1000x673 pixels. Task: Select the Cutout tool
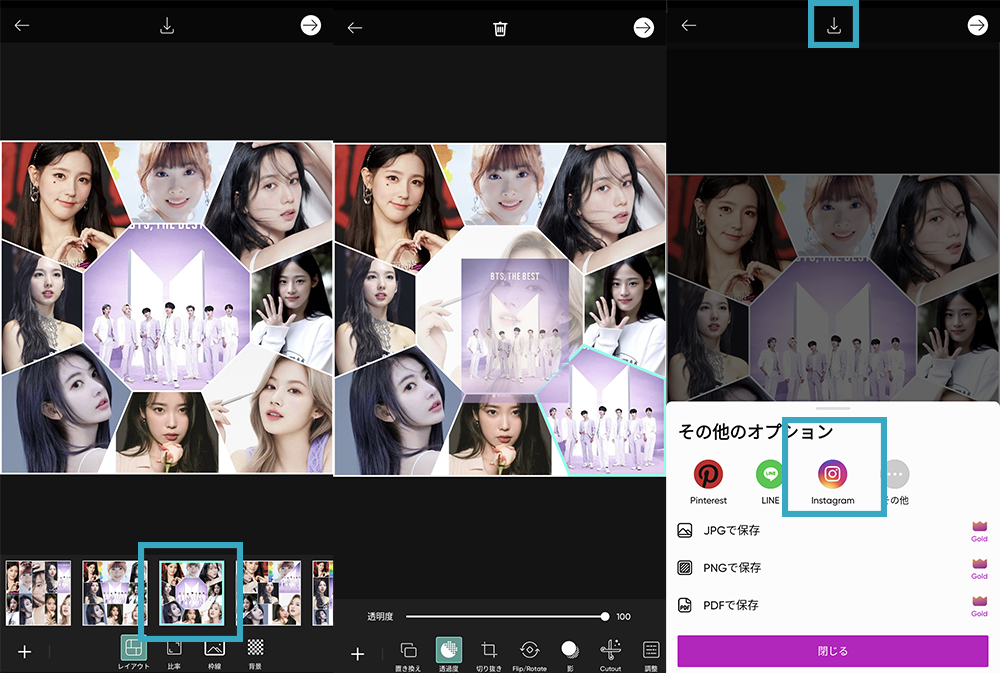(610, 652)
